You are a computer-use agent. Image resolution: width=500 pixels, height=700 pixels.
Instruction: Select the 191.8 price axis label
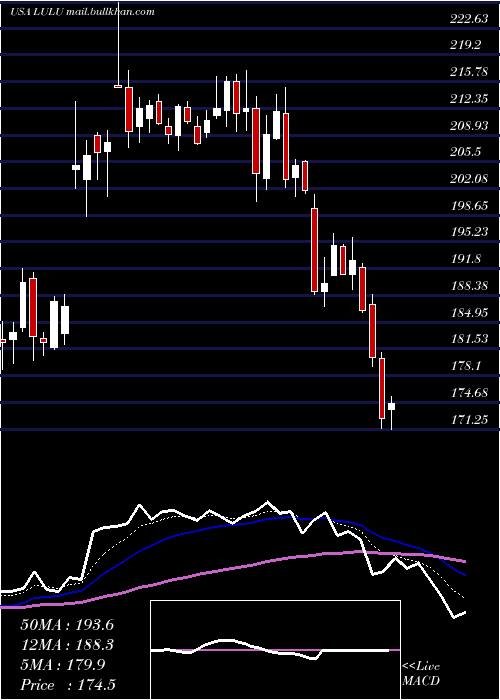466,259
